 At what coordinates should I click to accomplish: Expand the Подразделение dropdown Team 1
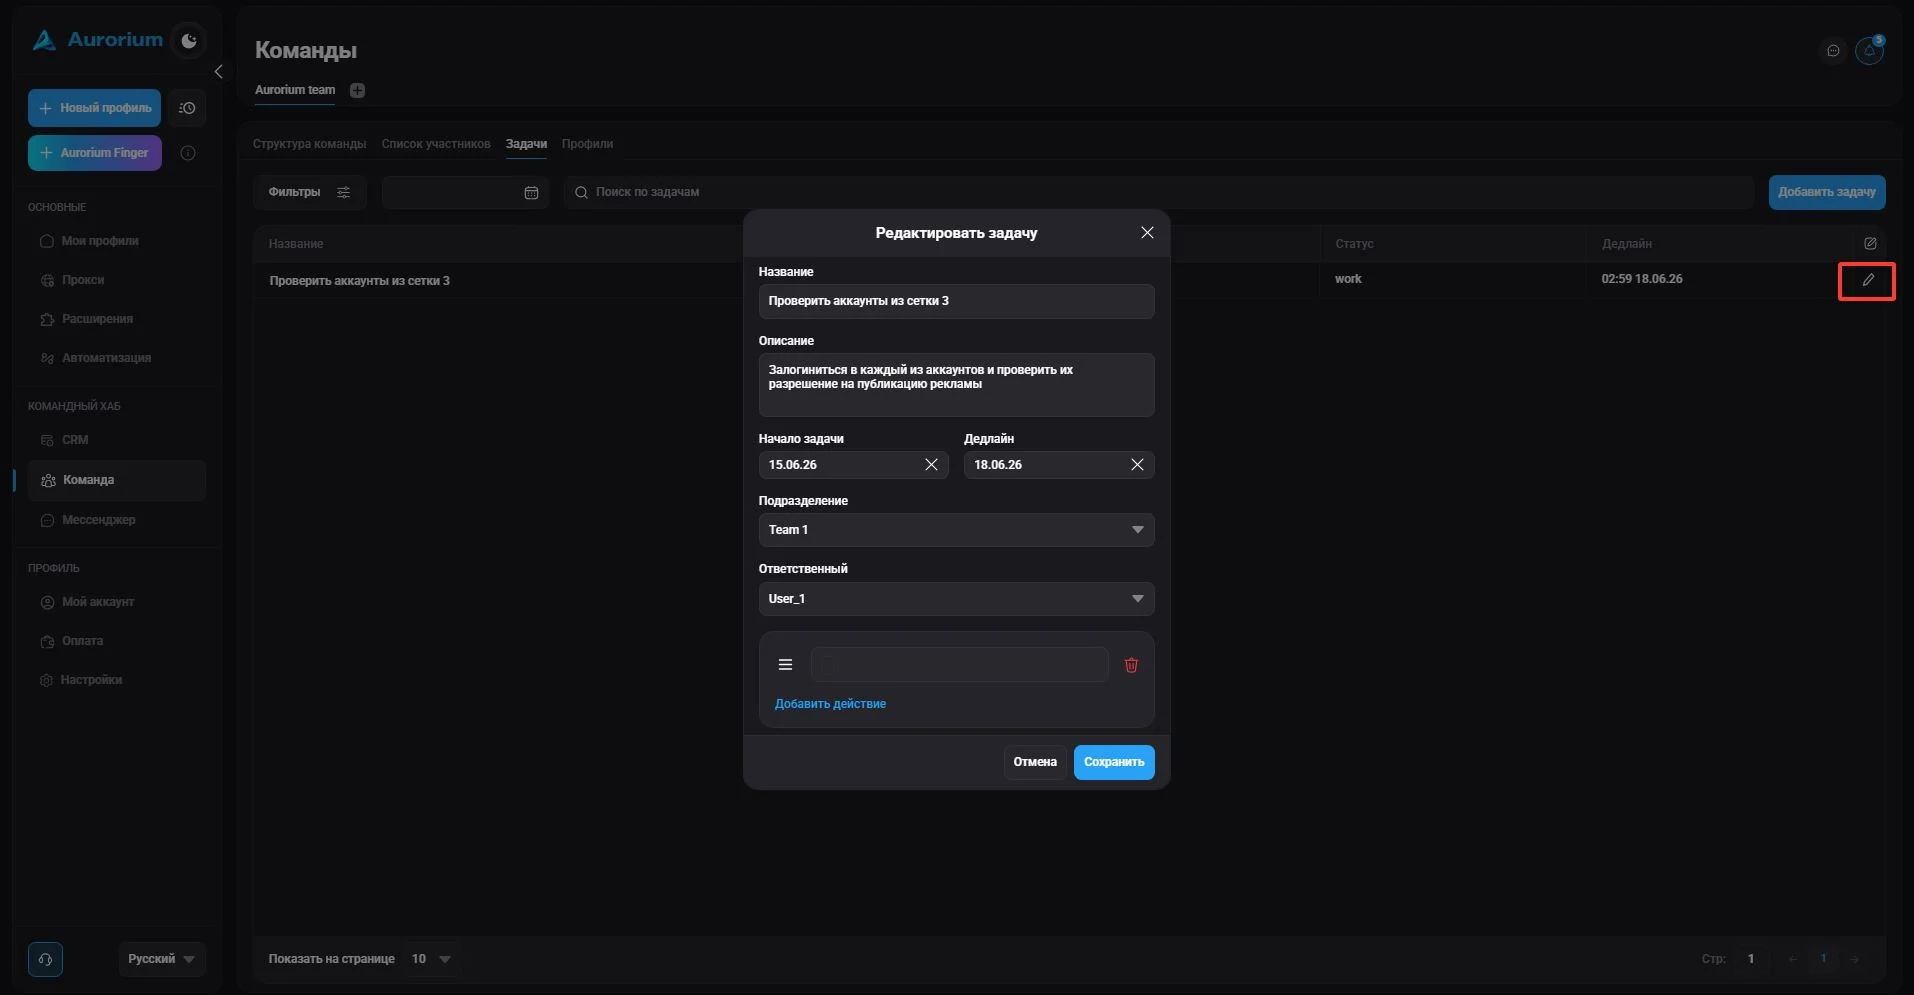coord(956,530)
